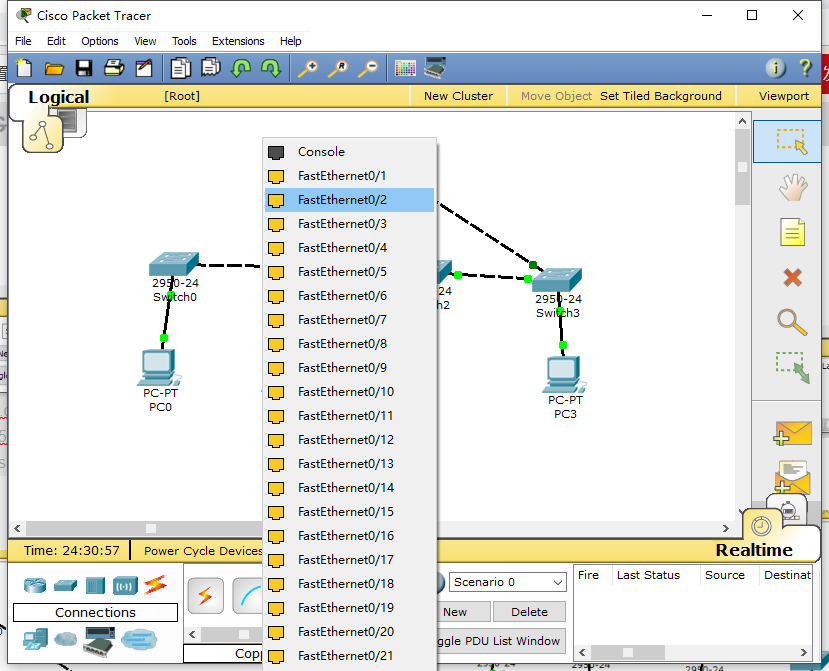Add a Simple PDU envelope
829x671 pixels.
[792, 434]
